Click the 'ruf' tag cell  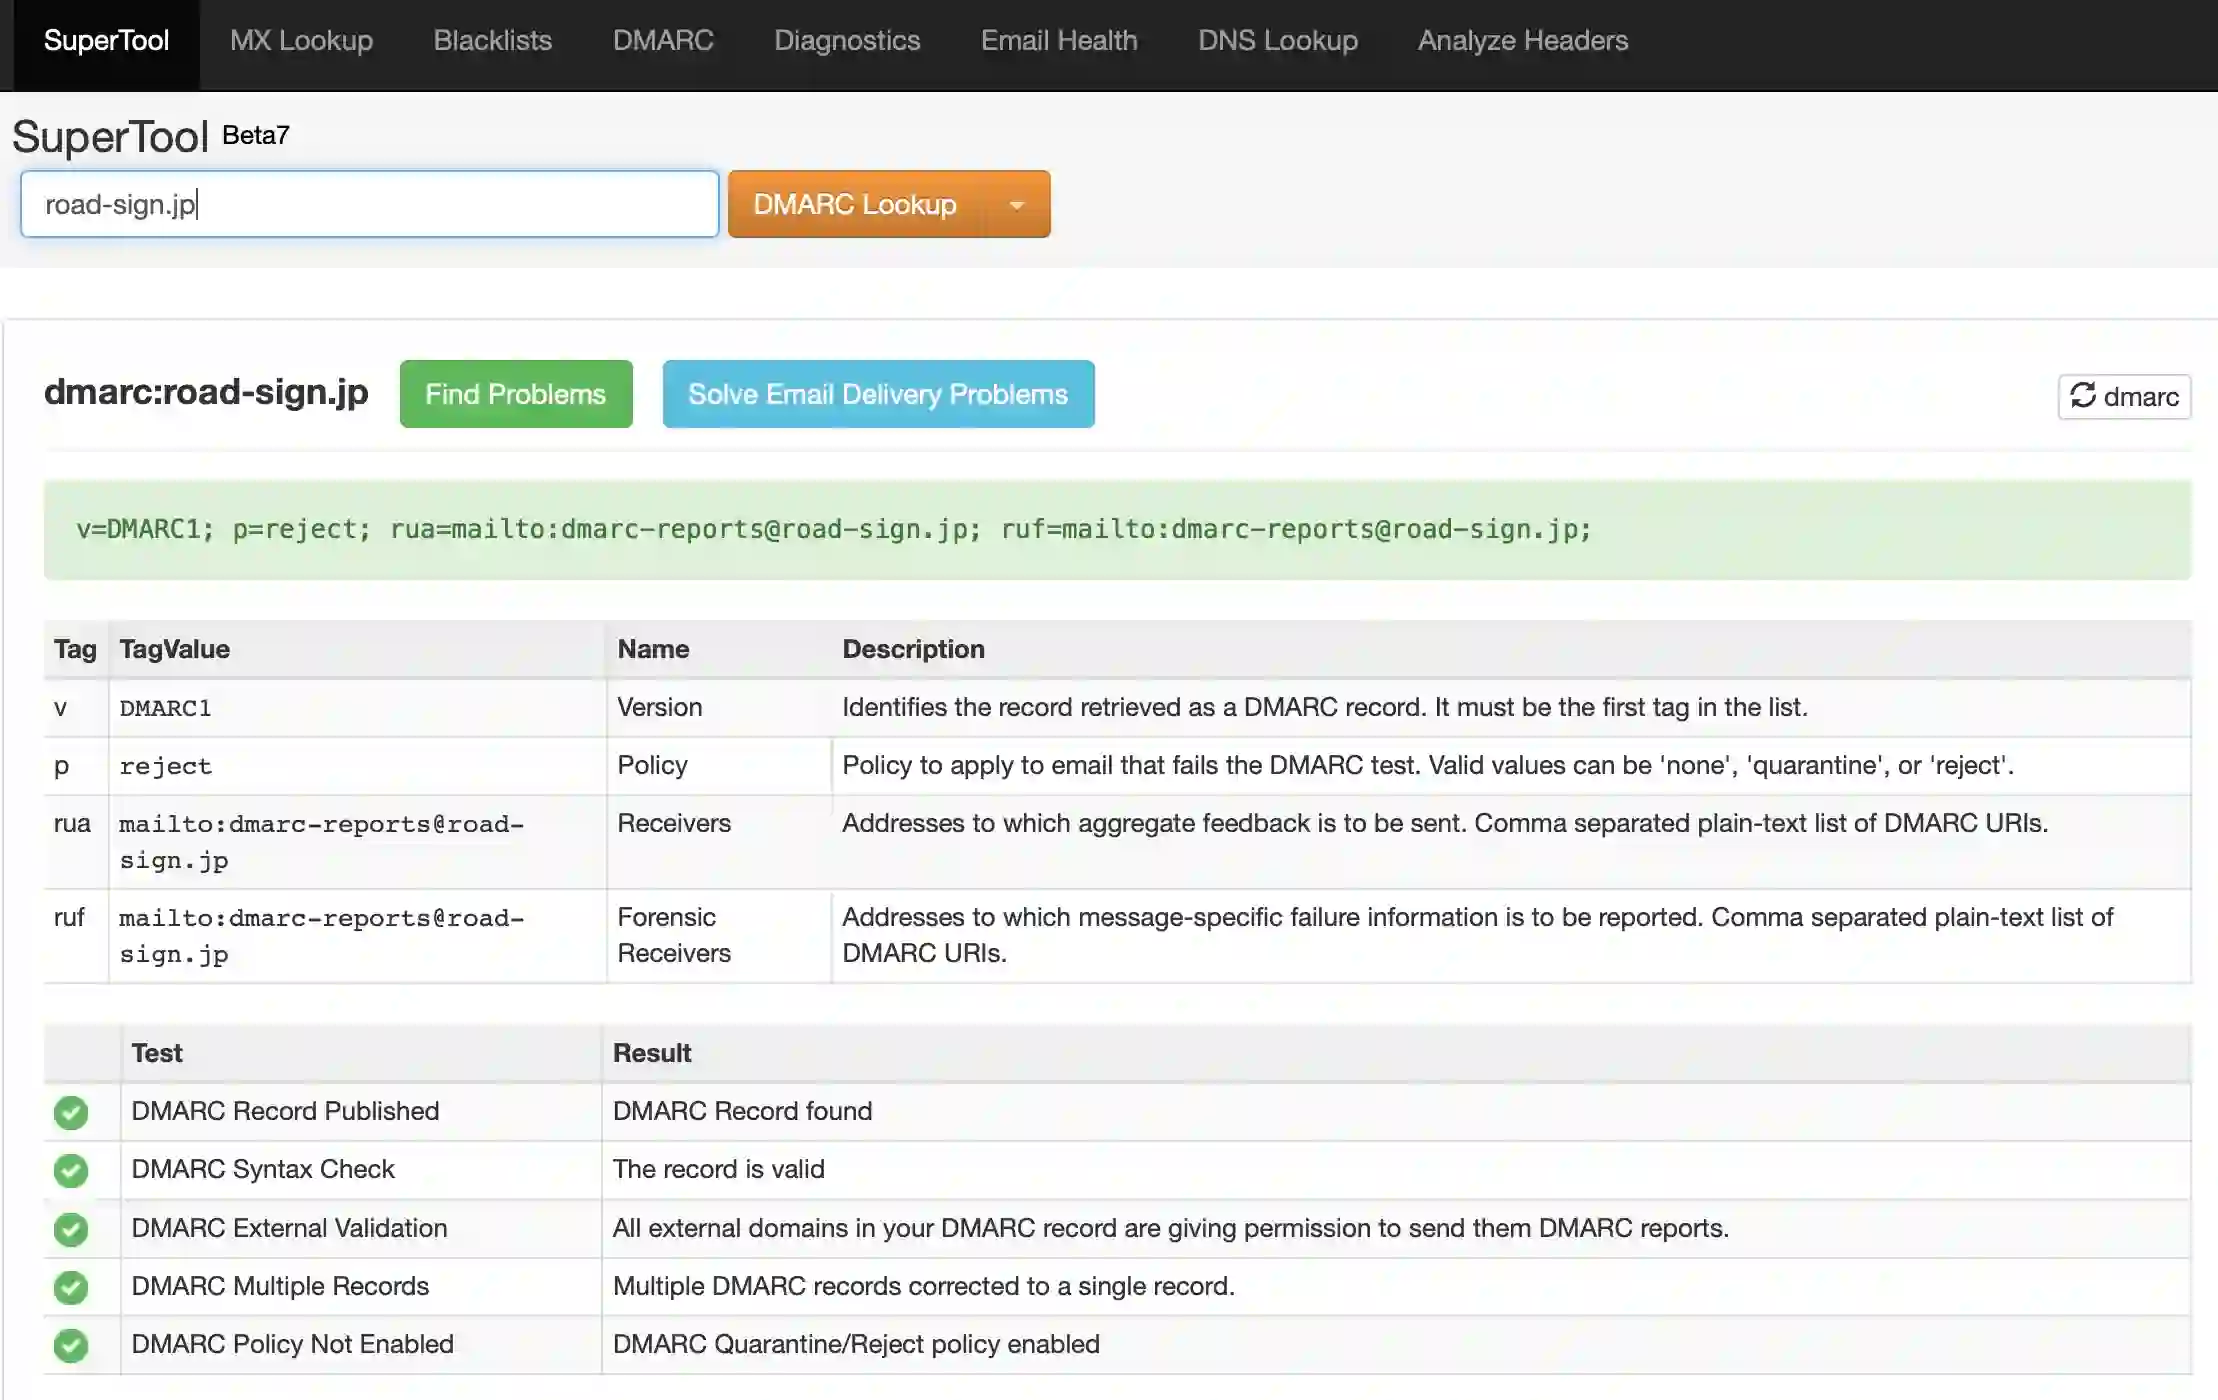pos(76,936)
